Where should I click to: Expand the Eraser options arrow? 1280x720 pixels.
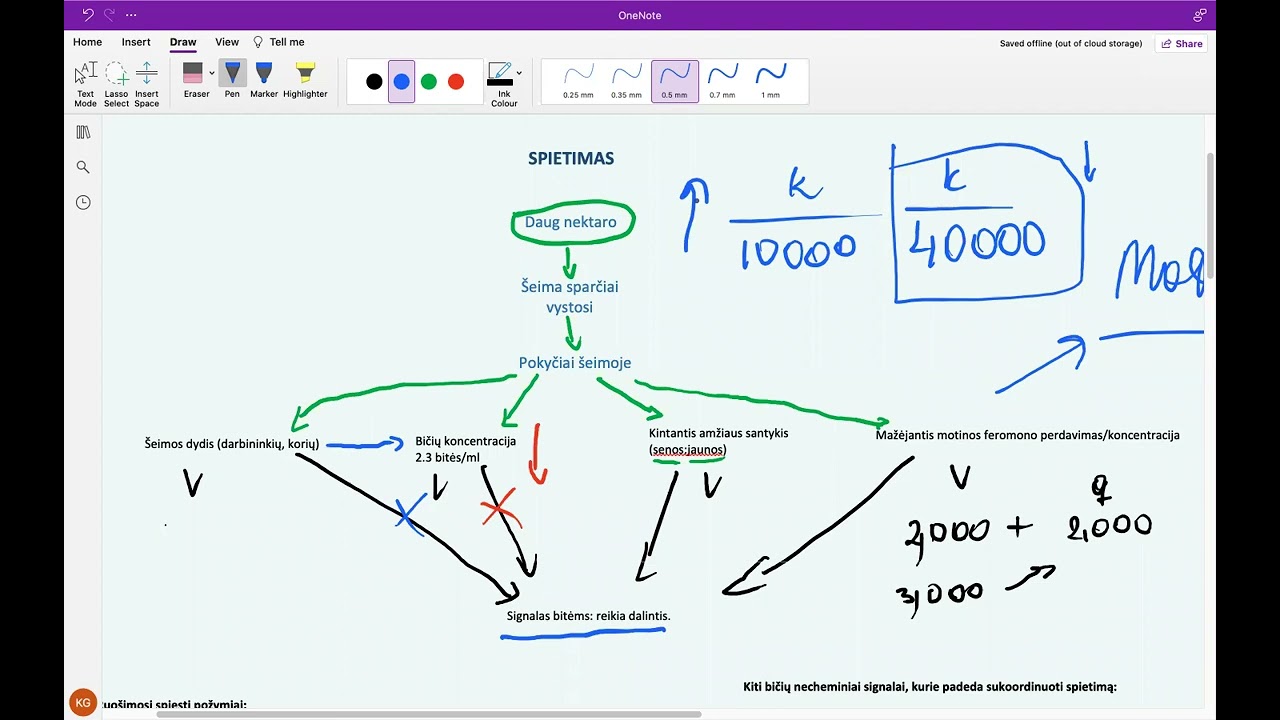(x=212, y=73)
